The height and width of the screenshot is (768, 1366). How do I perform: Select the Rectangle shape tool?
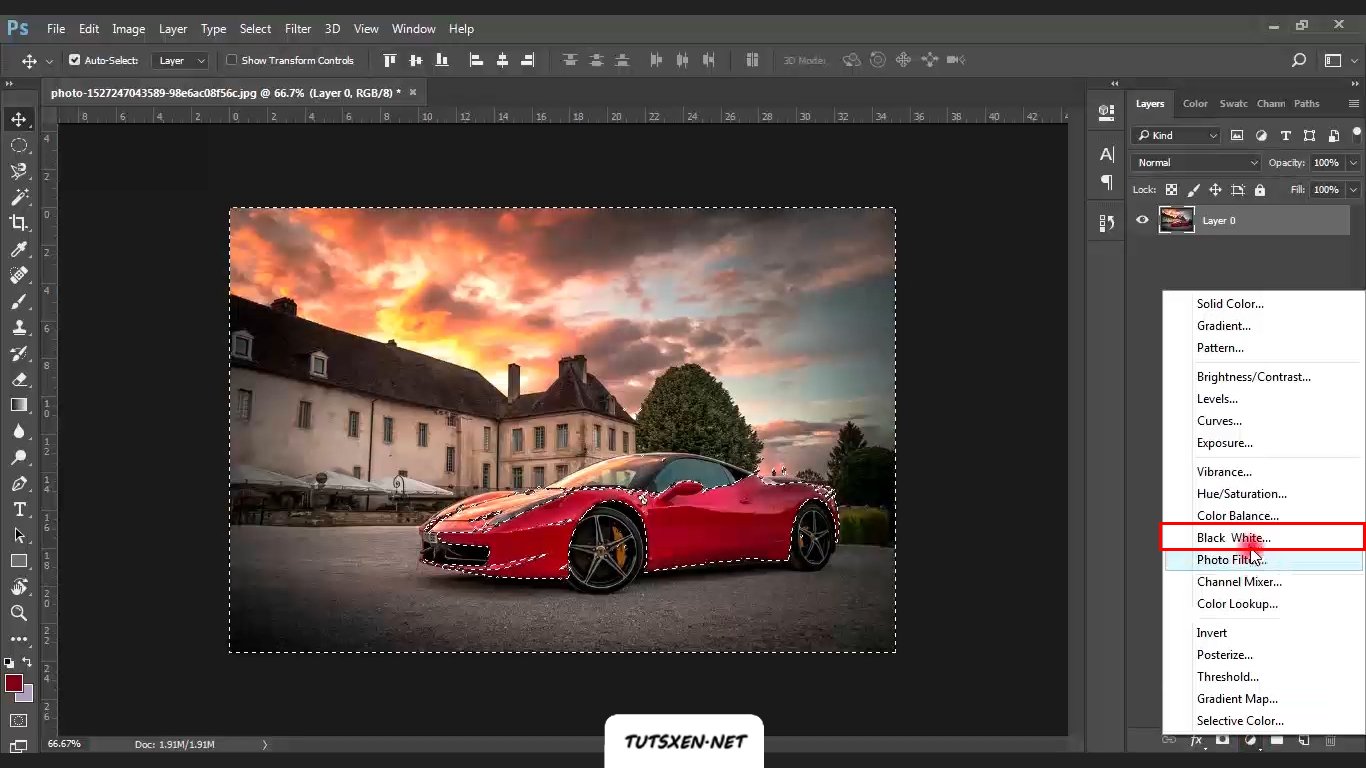(19, 561)
